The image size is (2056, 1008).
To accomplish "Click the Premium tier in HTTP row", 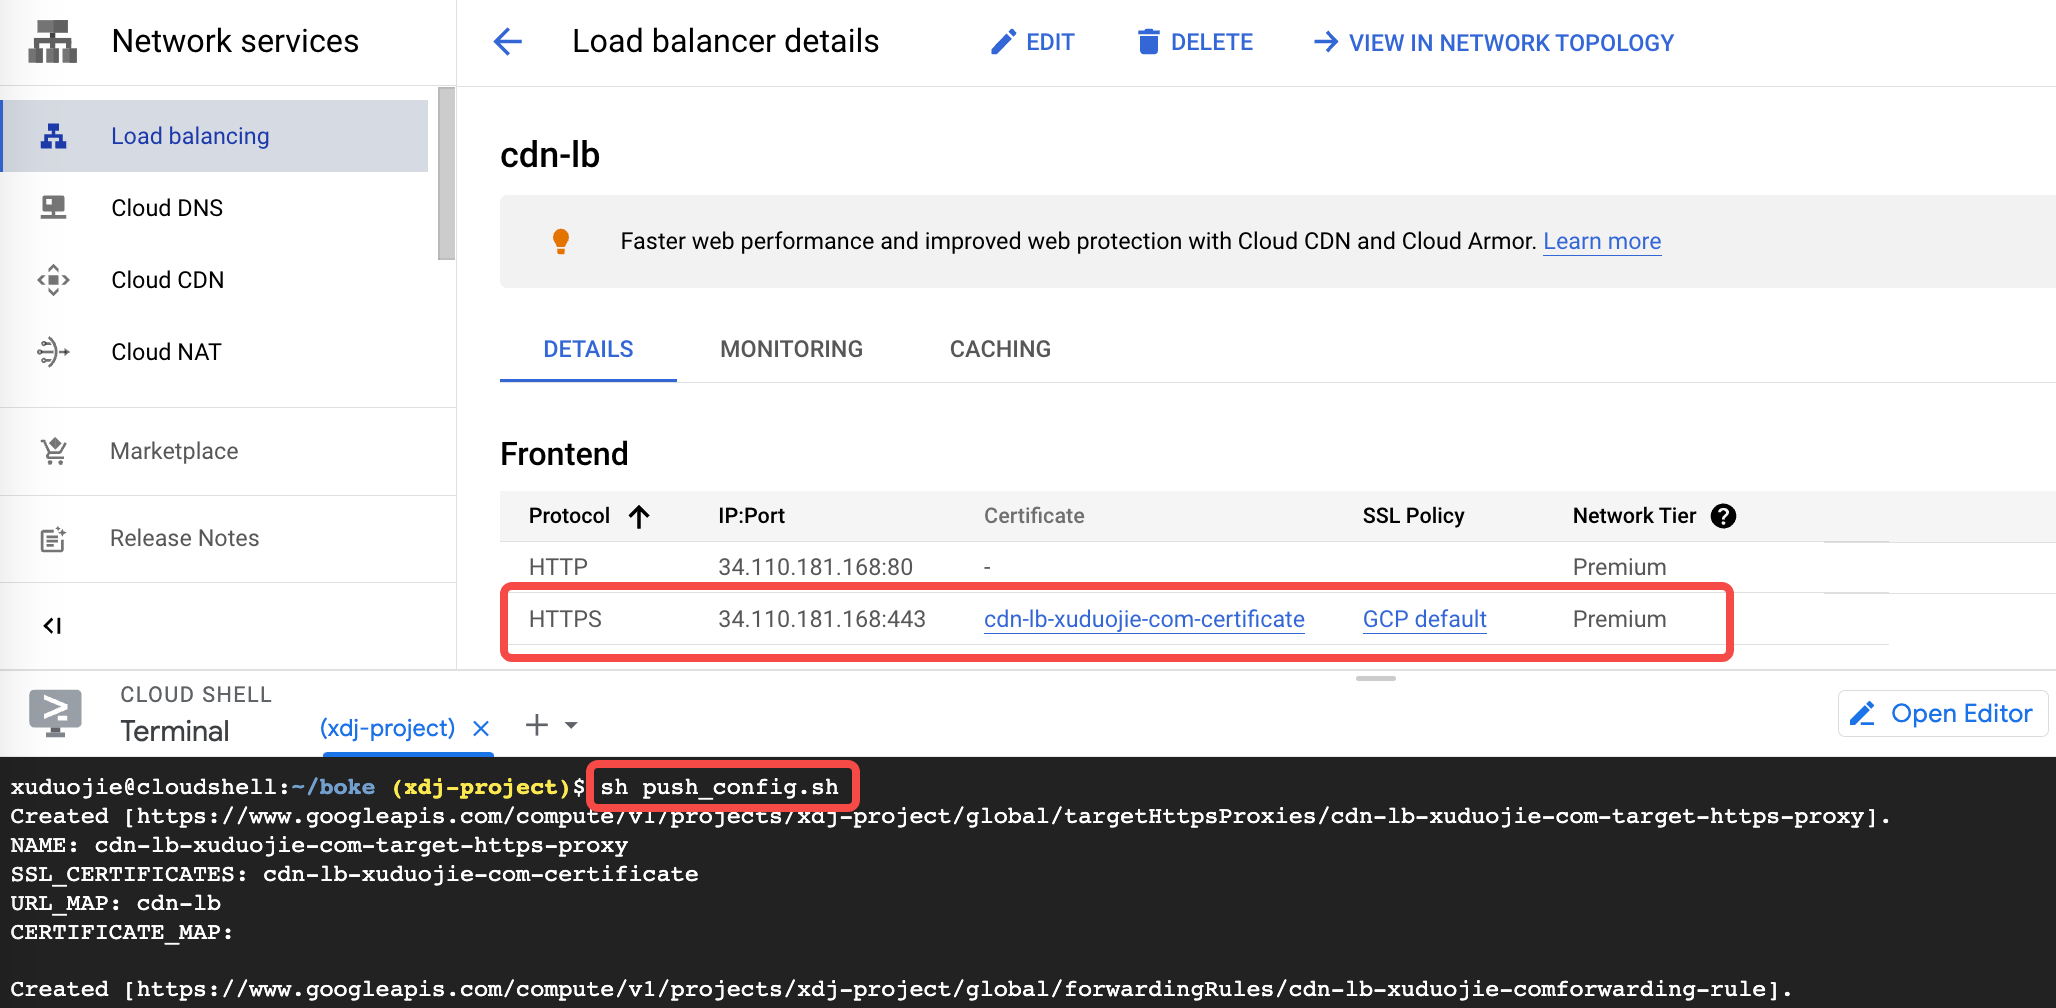I will tap(1619, 567).
